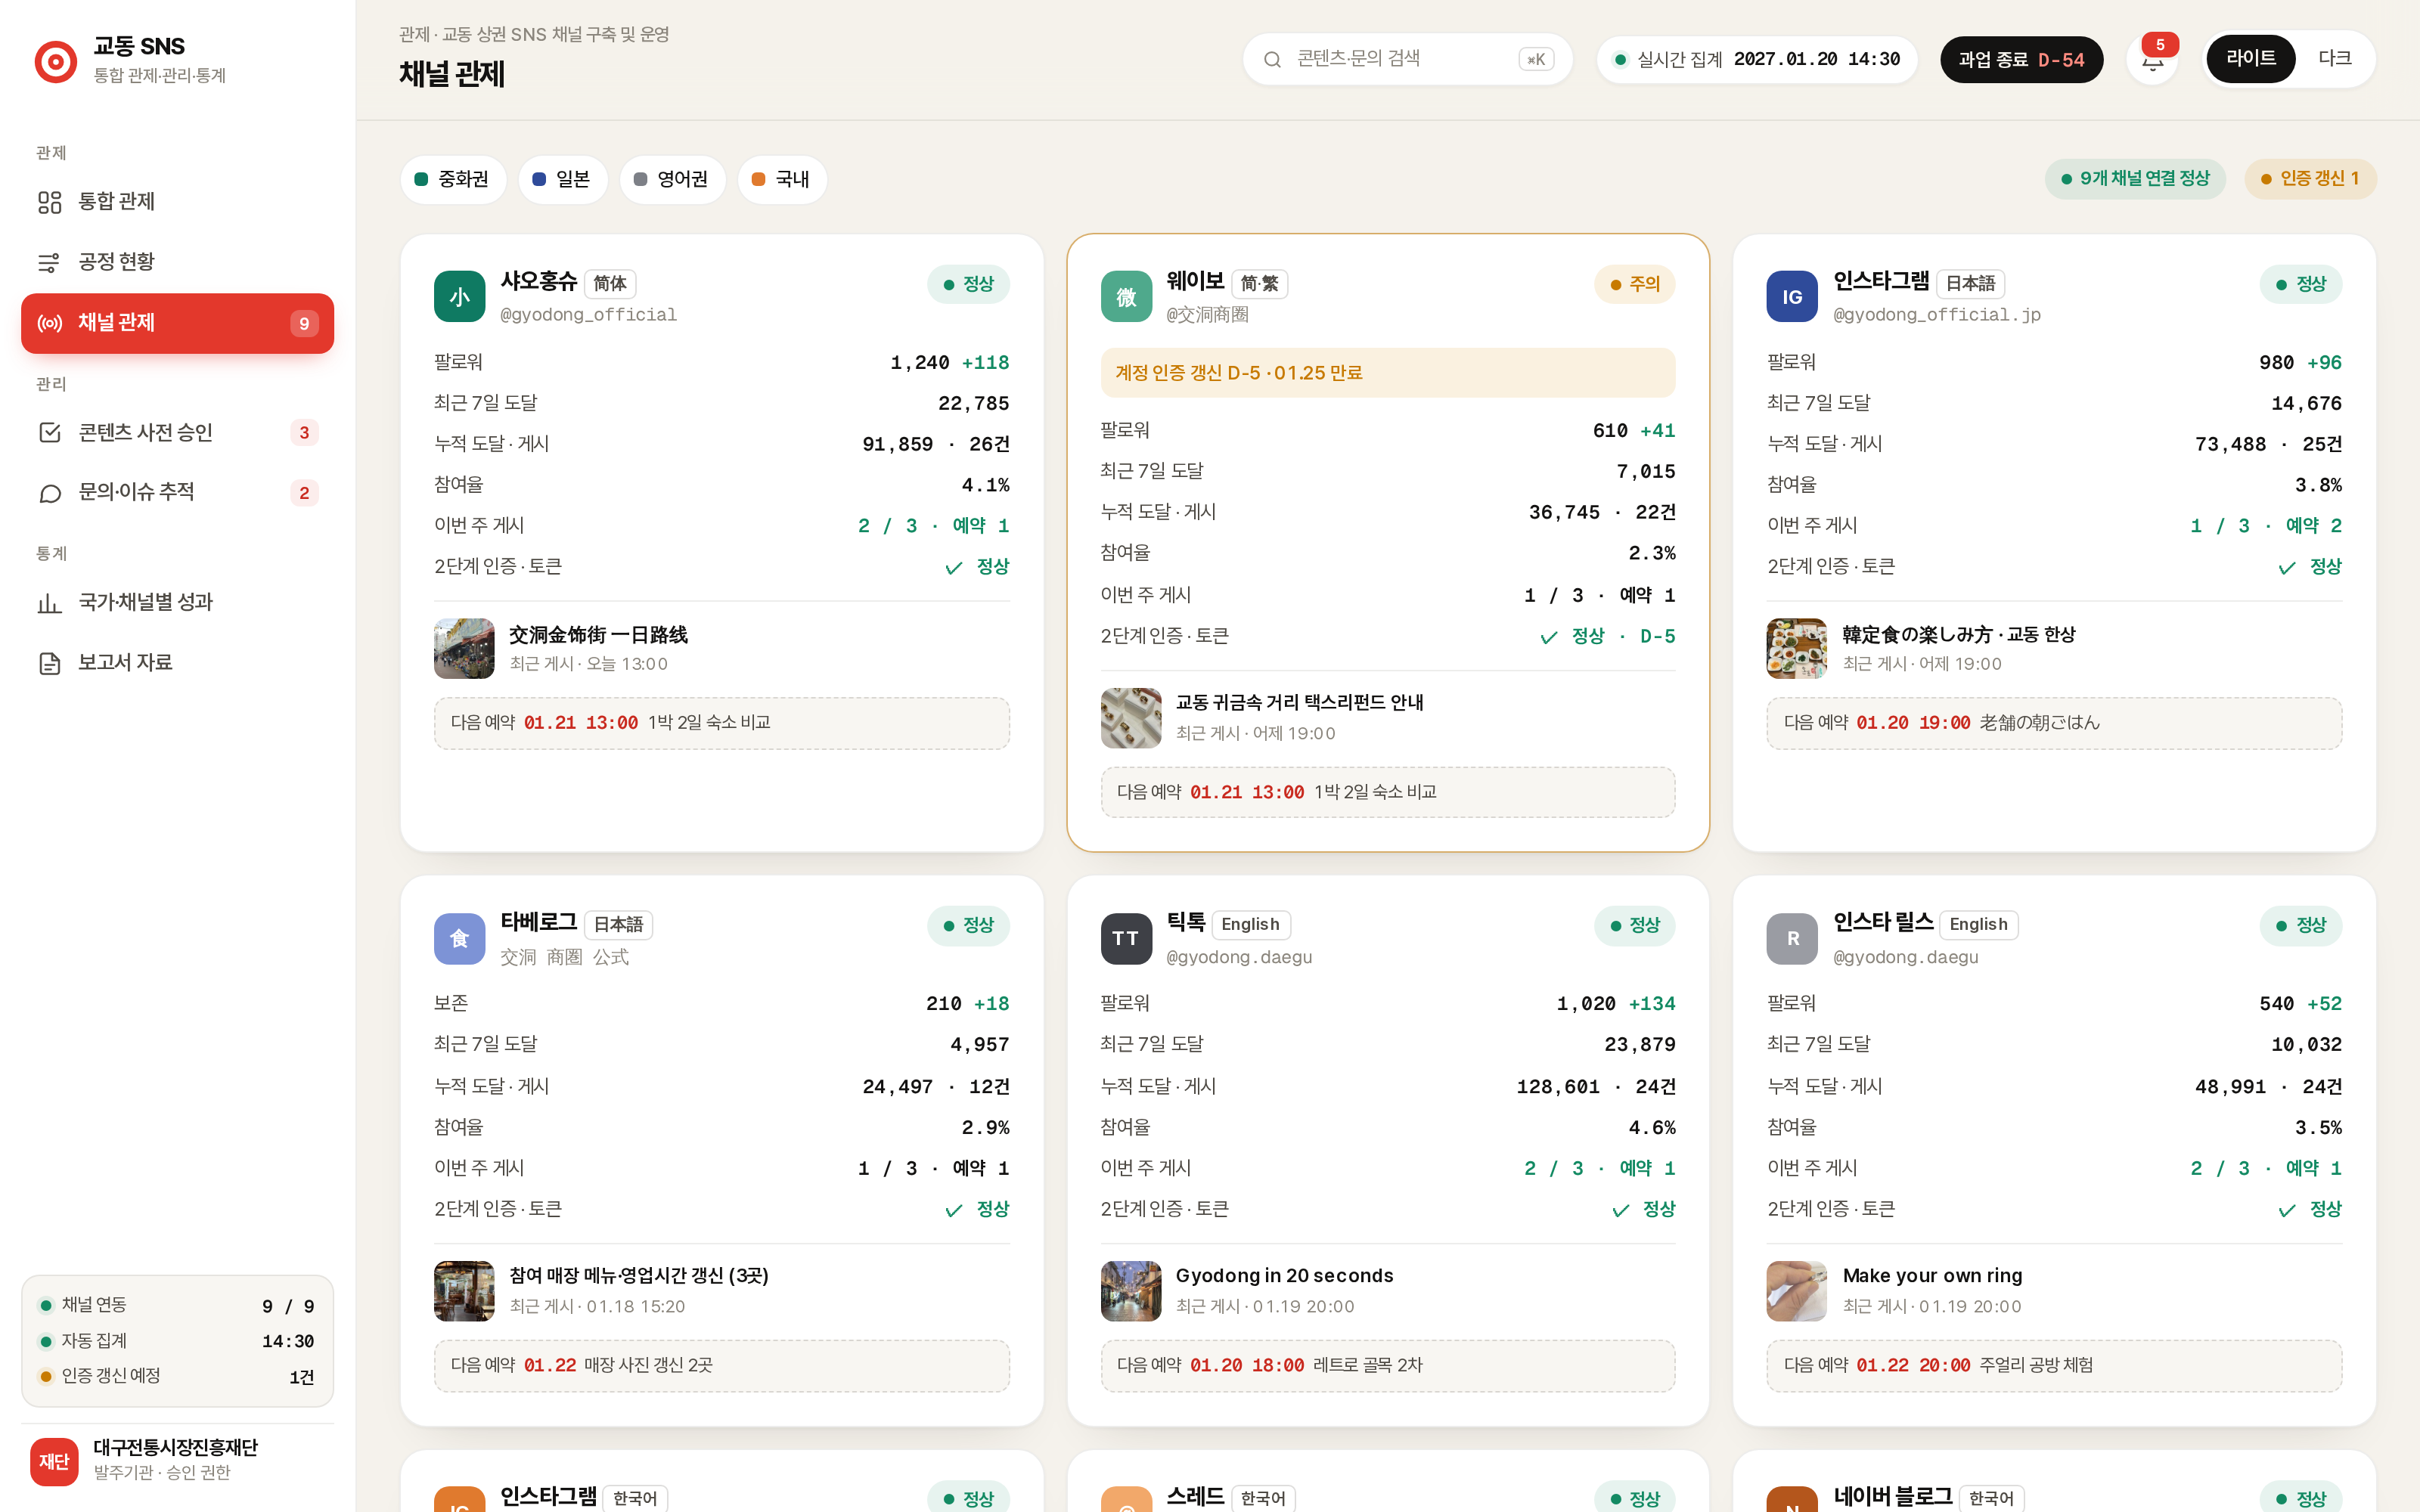Viewport: 2420px width, 1512px height.
Task: Click the 과업 종료 D-54 button
Action: coord(2021,60)
